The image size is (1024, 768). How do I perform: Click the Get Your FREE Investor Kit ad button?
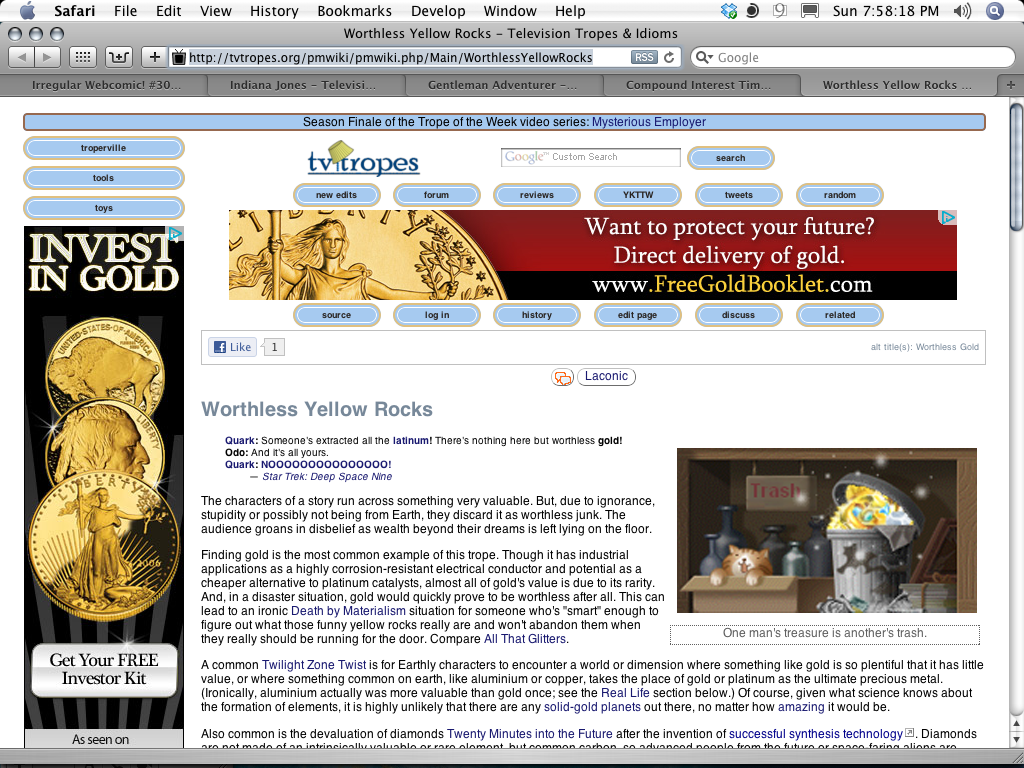point(104,669)
